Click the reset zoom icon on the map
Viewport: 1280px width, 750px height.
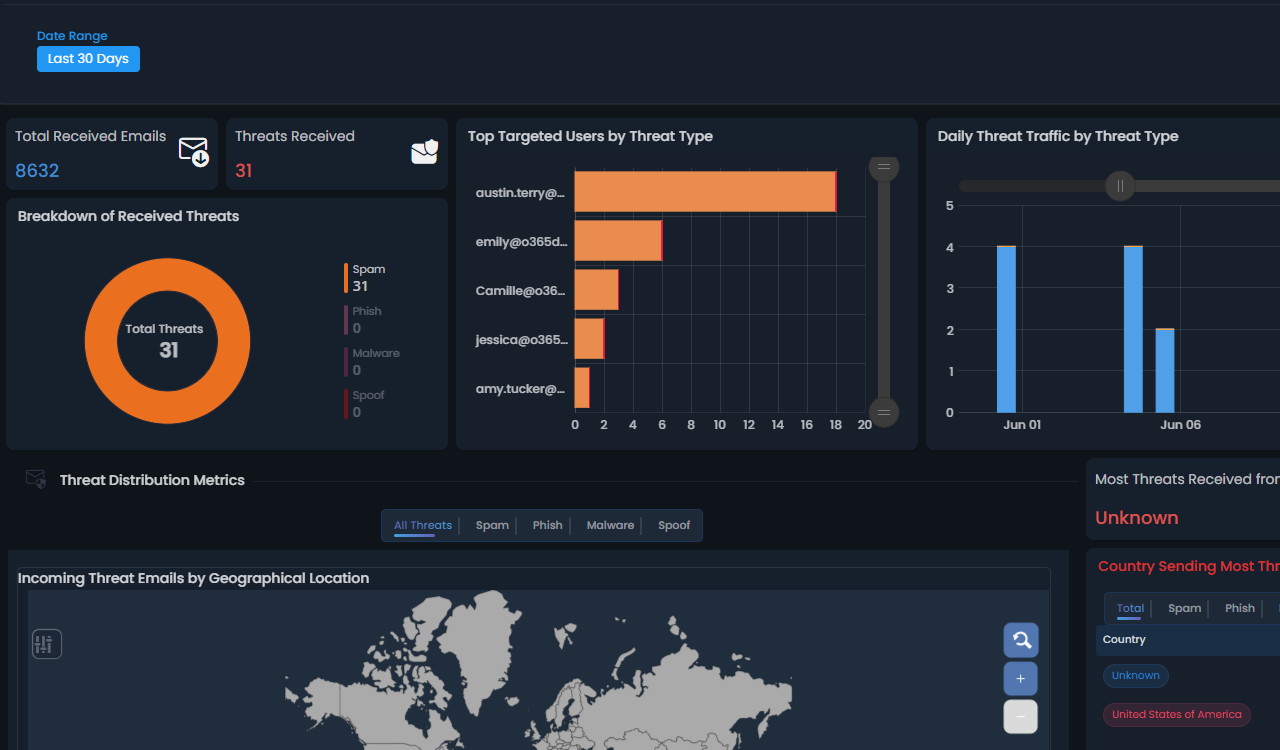(x=1020, y=639)
